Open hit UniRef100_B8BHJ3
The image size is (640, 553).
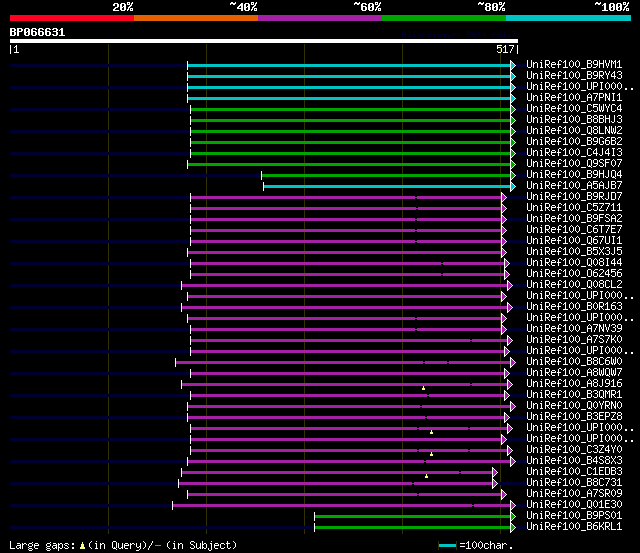pos(574,120)
